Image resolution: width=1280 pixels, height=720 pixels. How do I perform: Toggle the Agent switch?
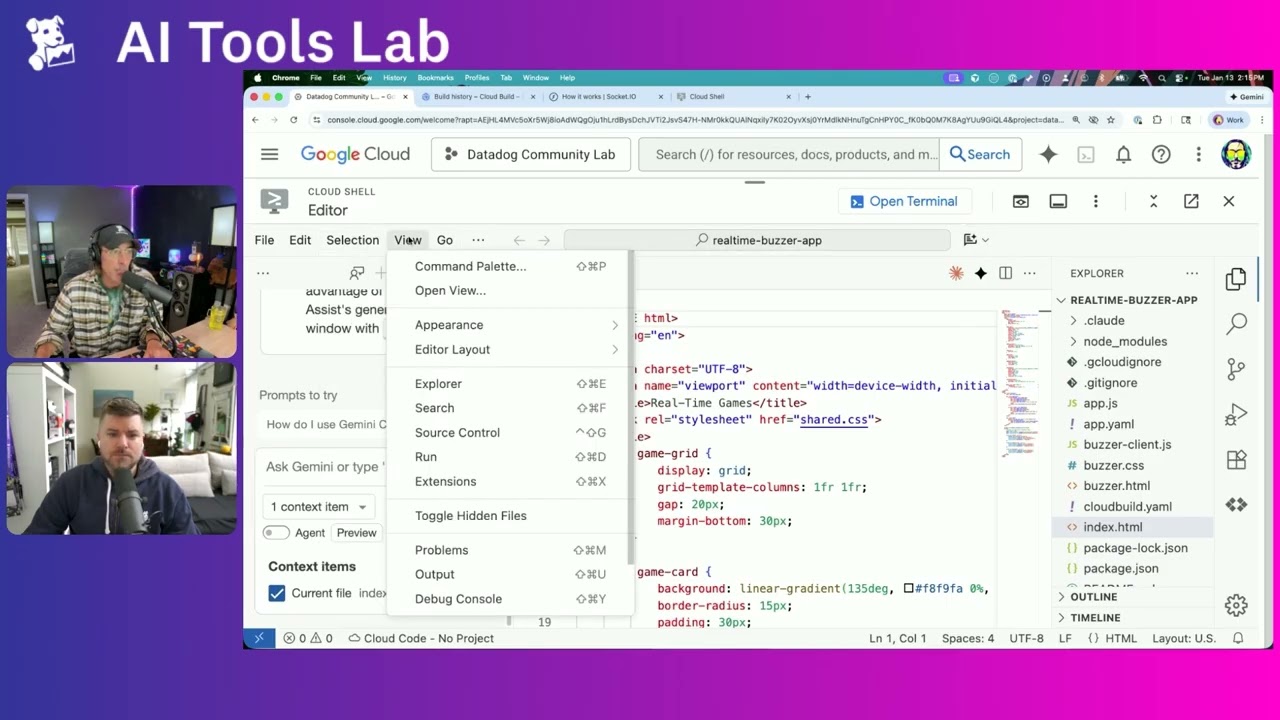276,533
